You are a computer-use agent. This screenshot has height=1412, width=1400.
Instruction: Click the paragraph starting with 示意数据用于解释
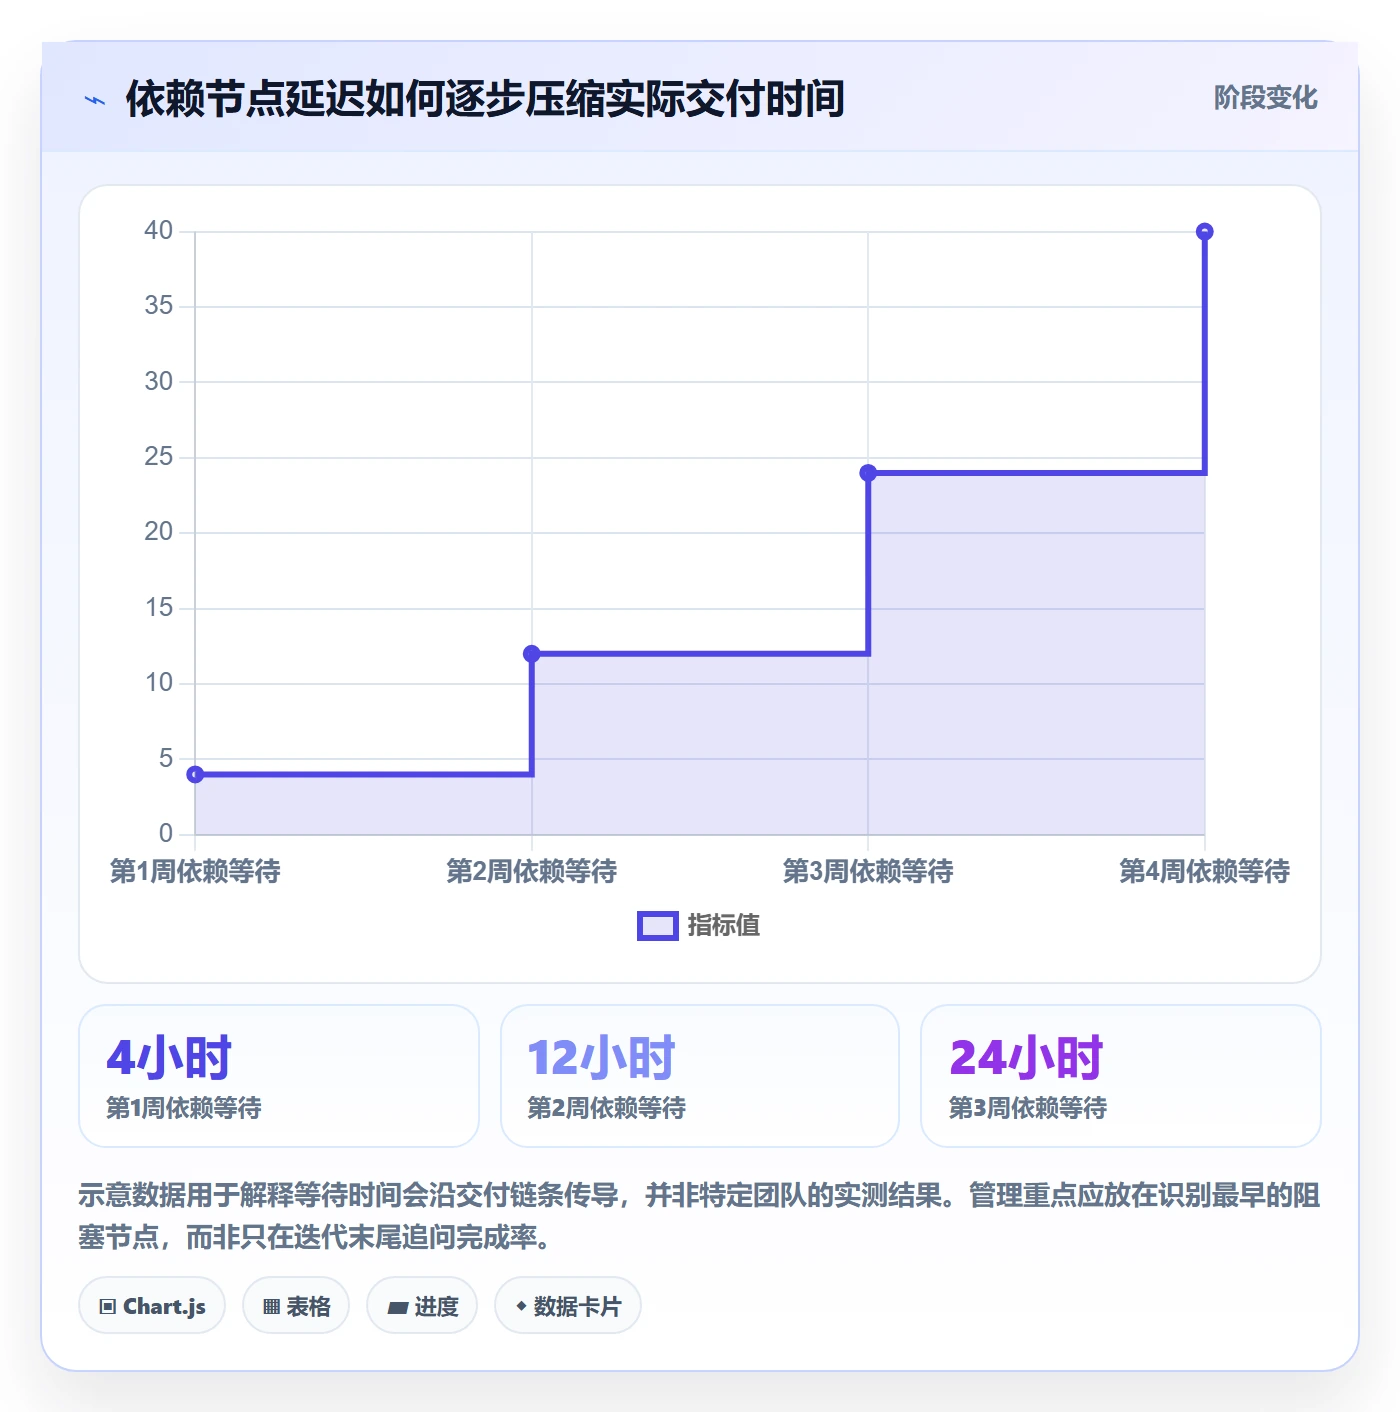700,1216
